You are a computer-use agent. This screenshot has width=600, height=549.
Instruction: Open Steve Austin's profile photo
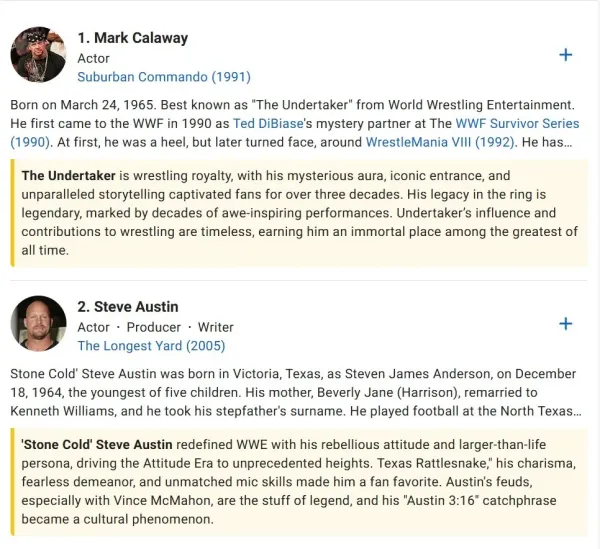click(38, 323)
